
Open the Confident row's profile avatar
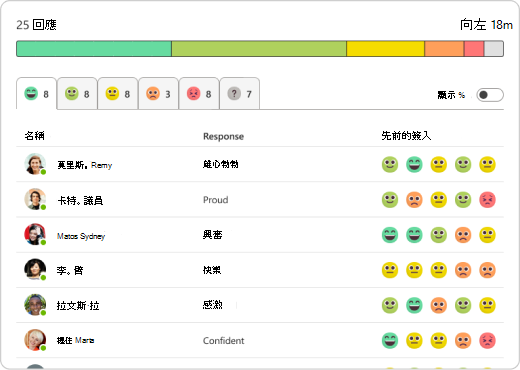[x=35, y=340]
